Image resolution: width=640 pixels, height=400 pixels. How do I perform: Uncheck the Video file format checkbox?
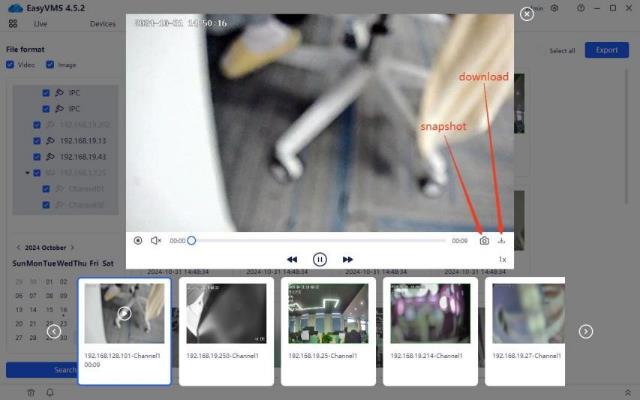[10, 65]
